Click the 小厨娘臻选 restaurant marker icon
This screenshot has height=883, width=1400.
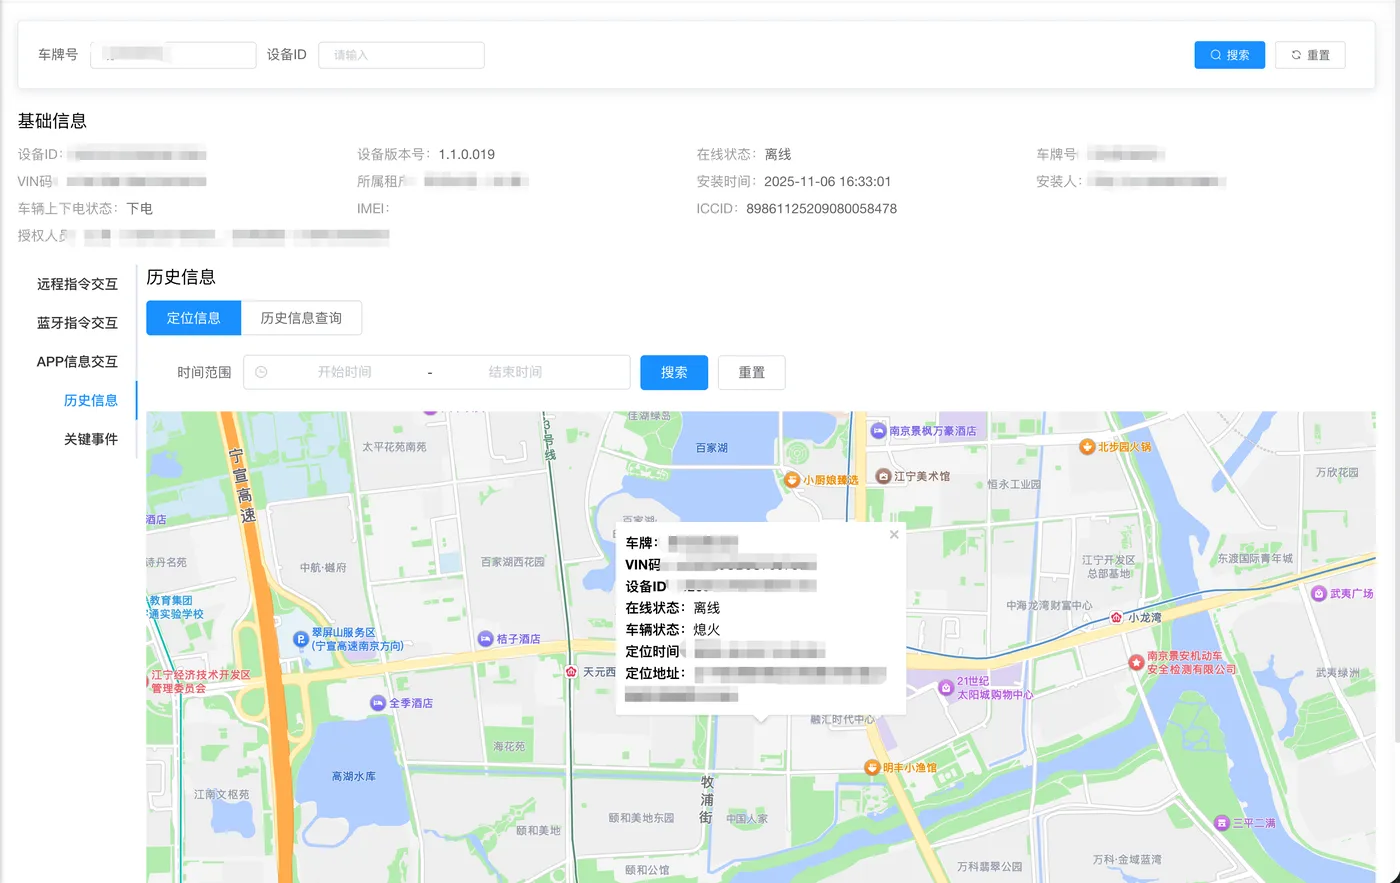tap(792, 480)
